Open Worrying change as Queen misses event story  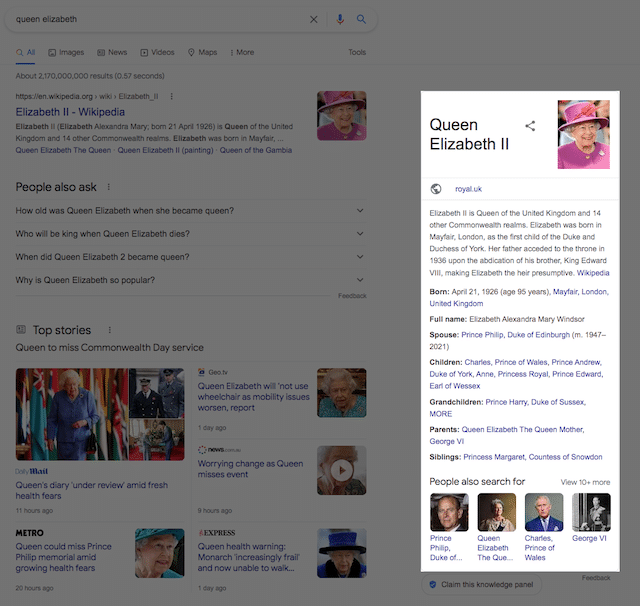coord(250,469)
